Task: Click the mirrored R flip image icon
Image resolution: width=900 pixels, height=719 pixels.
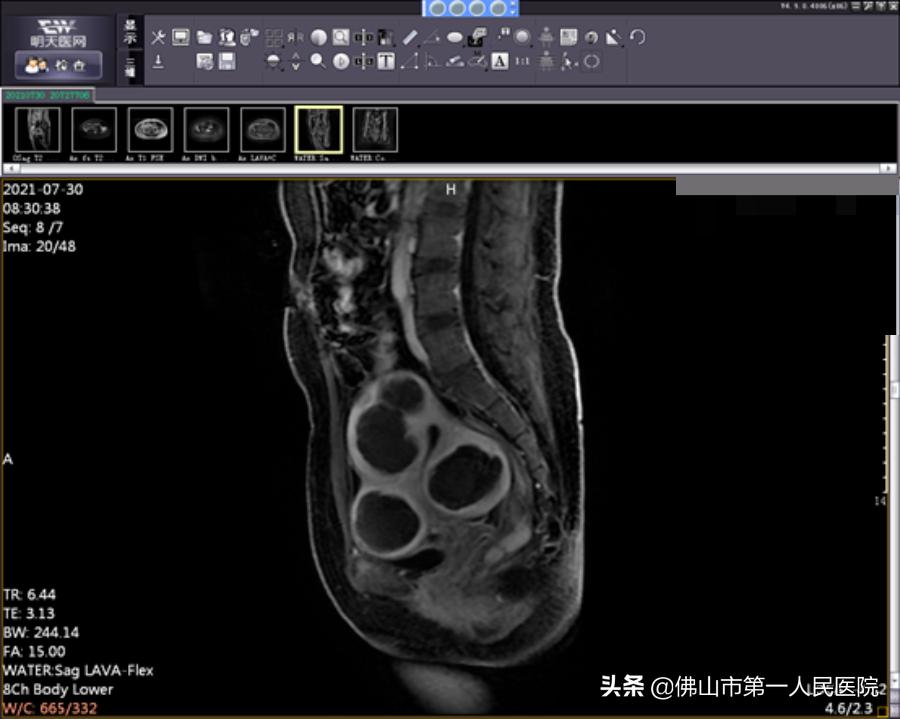Action: (x=295, y=38)
